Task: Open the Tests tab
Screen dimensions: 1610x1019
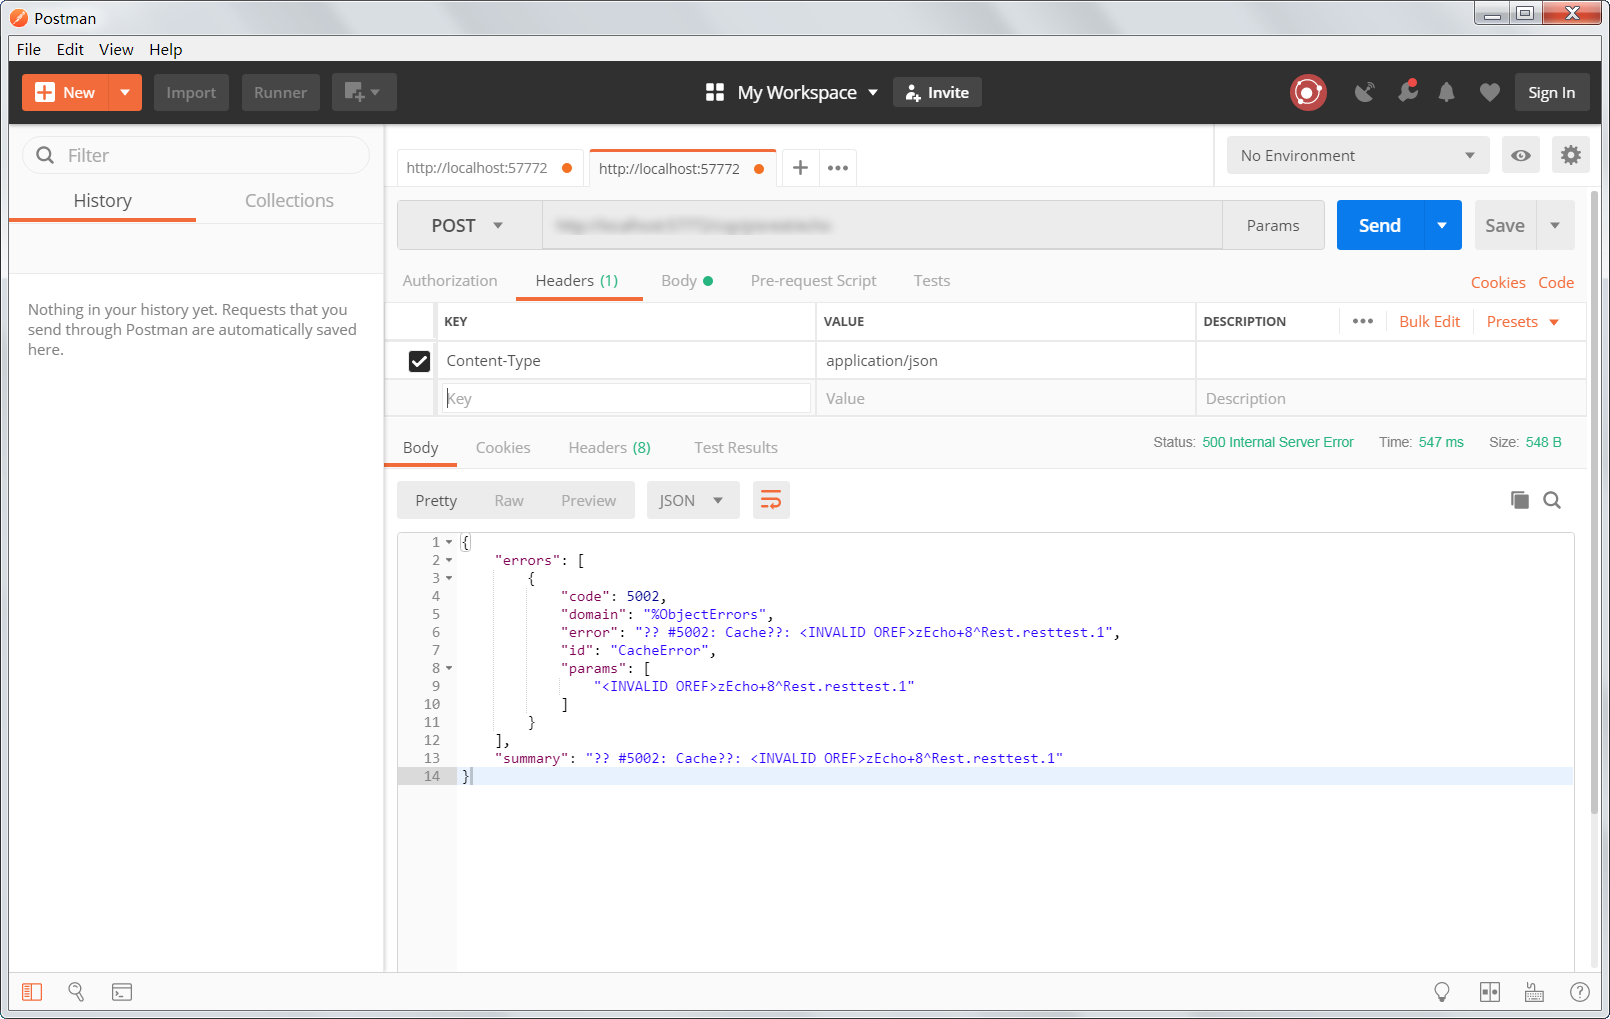Action: pos(932,281)
